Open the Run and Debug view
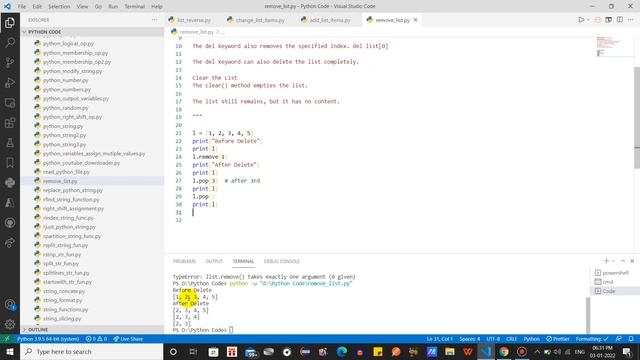Viewport: 640px width, 360px height. click(10, 82)
